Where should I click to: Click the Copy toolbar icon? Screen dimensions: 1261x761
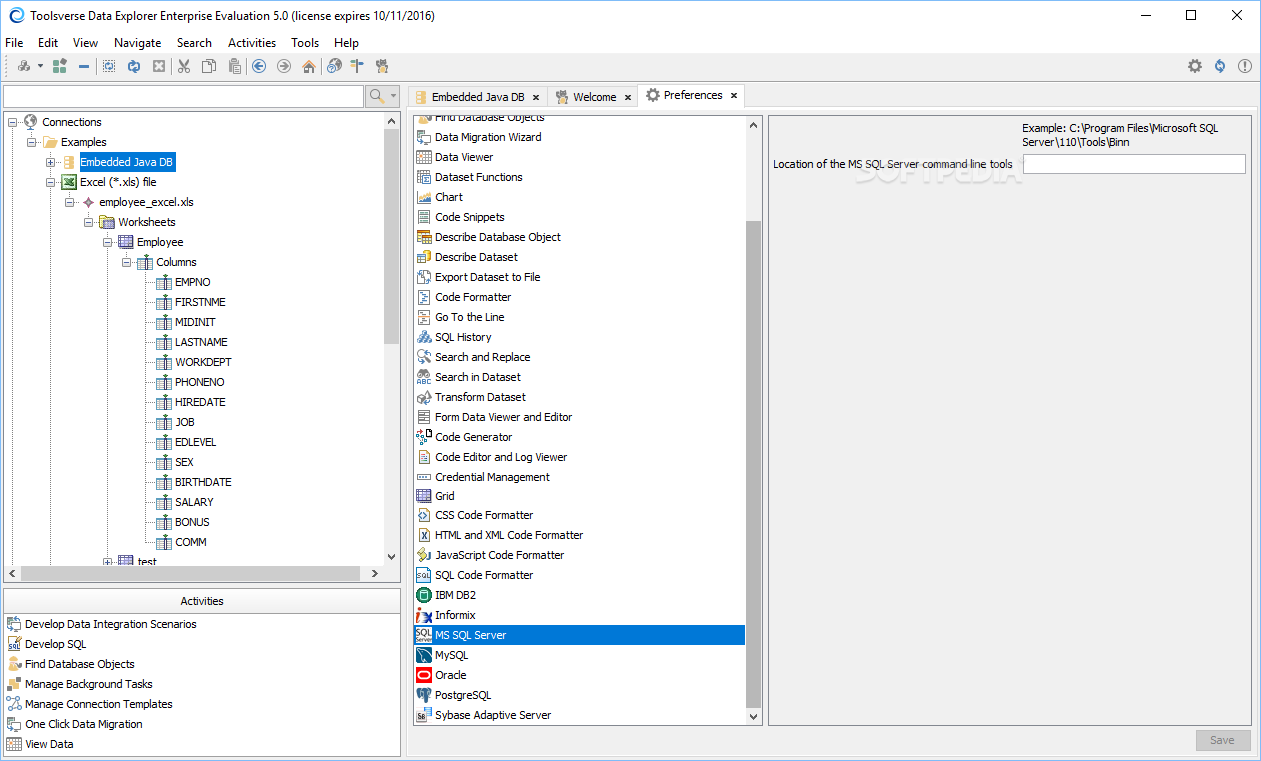[209, 66]
